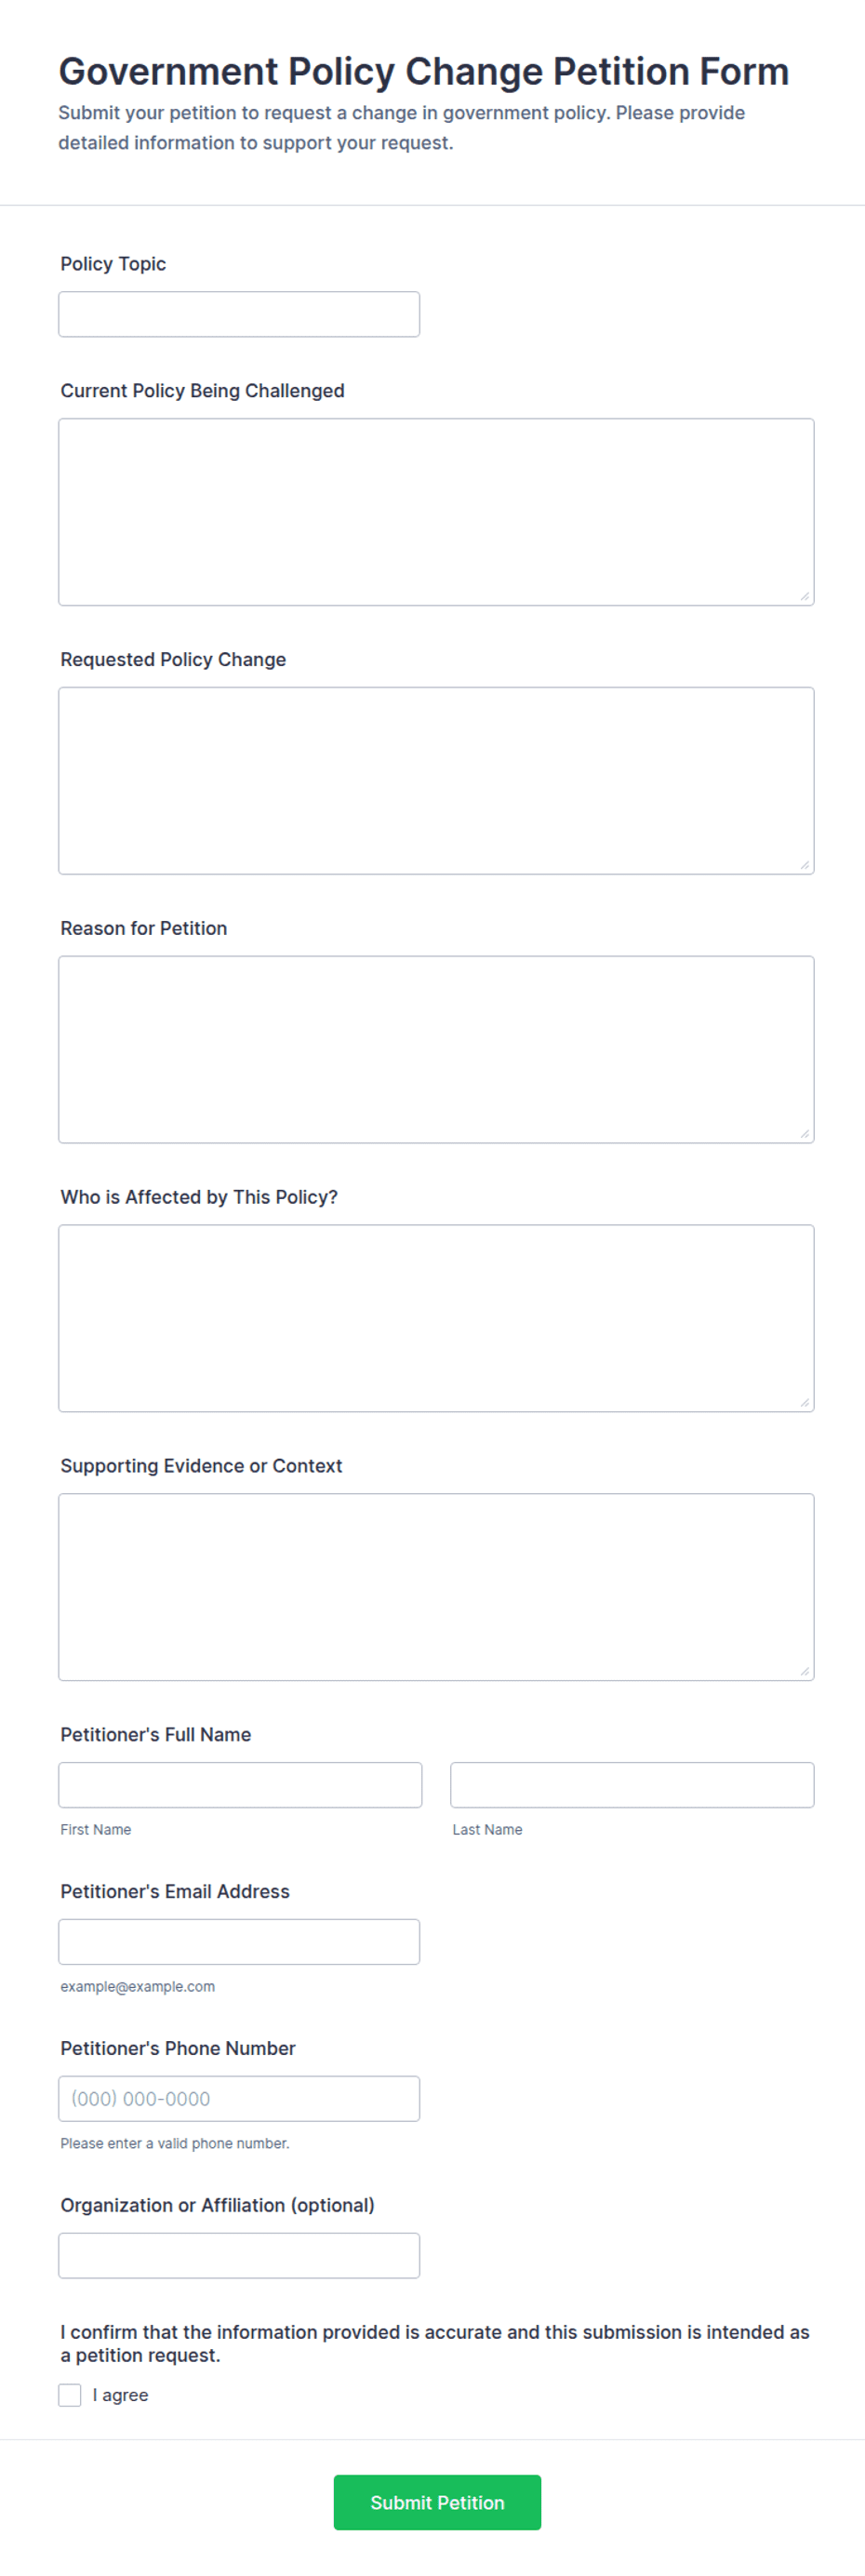This screenshot has width=865, height=2576.
Task: Click the Petitioner's Phone Number field
Action: point(239,2099)
